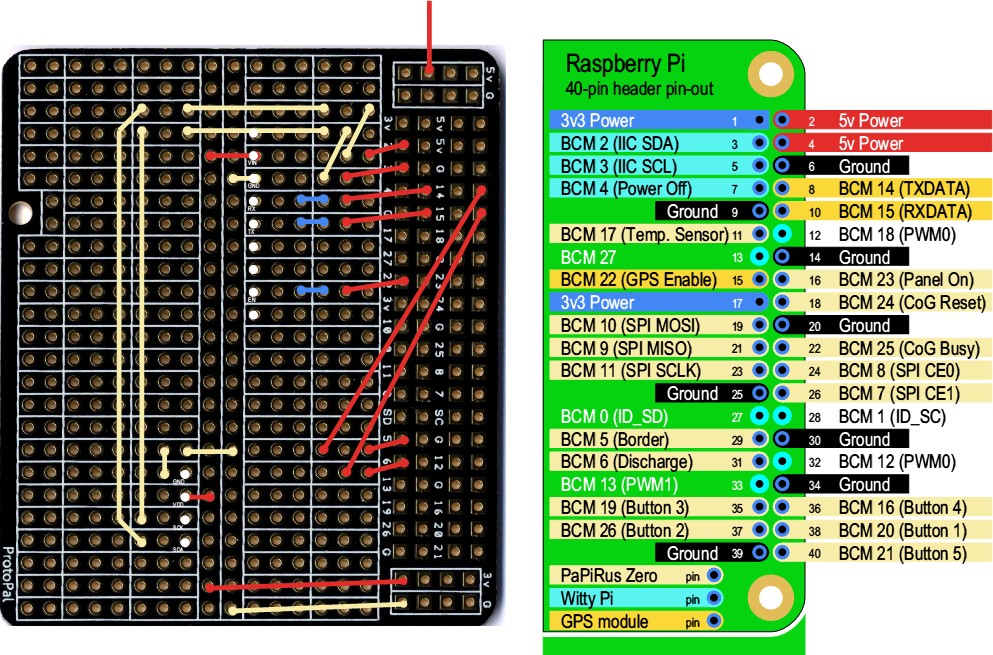The width and height of the screenshot is (993, 655).
Task: Select the Ground pin 6 label
Action: point(864,167)
